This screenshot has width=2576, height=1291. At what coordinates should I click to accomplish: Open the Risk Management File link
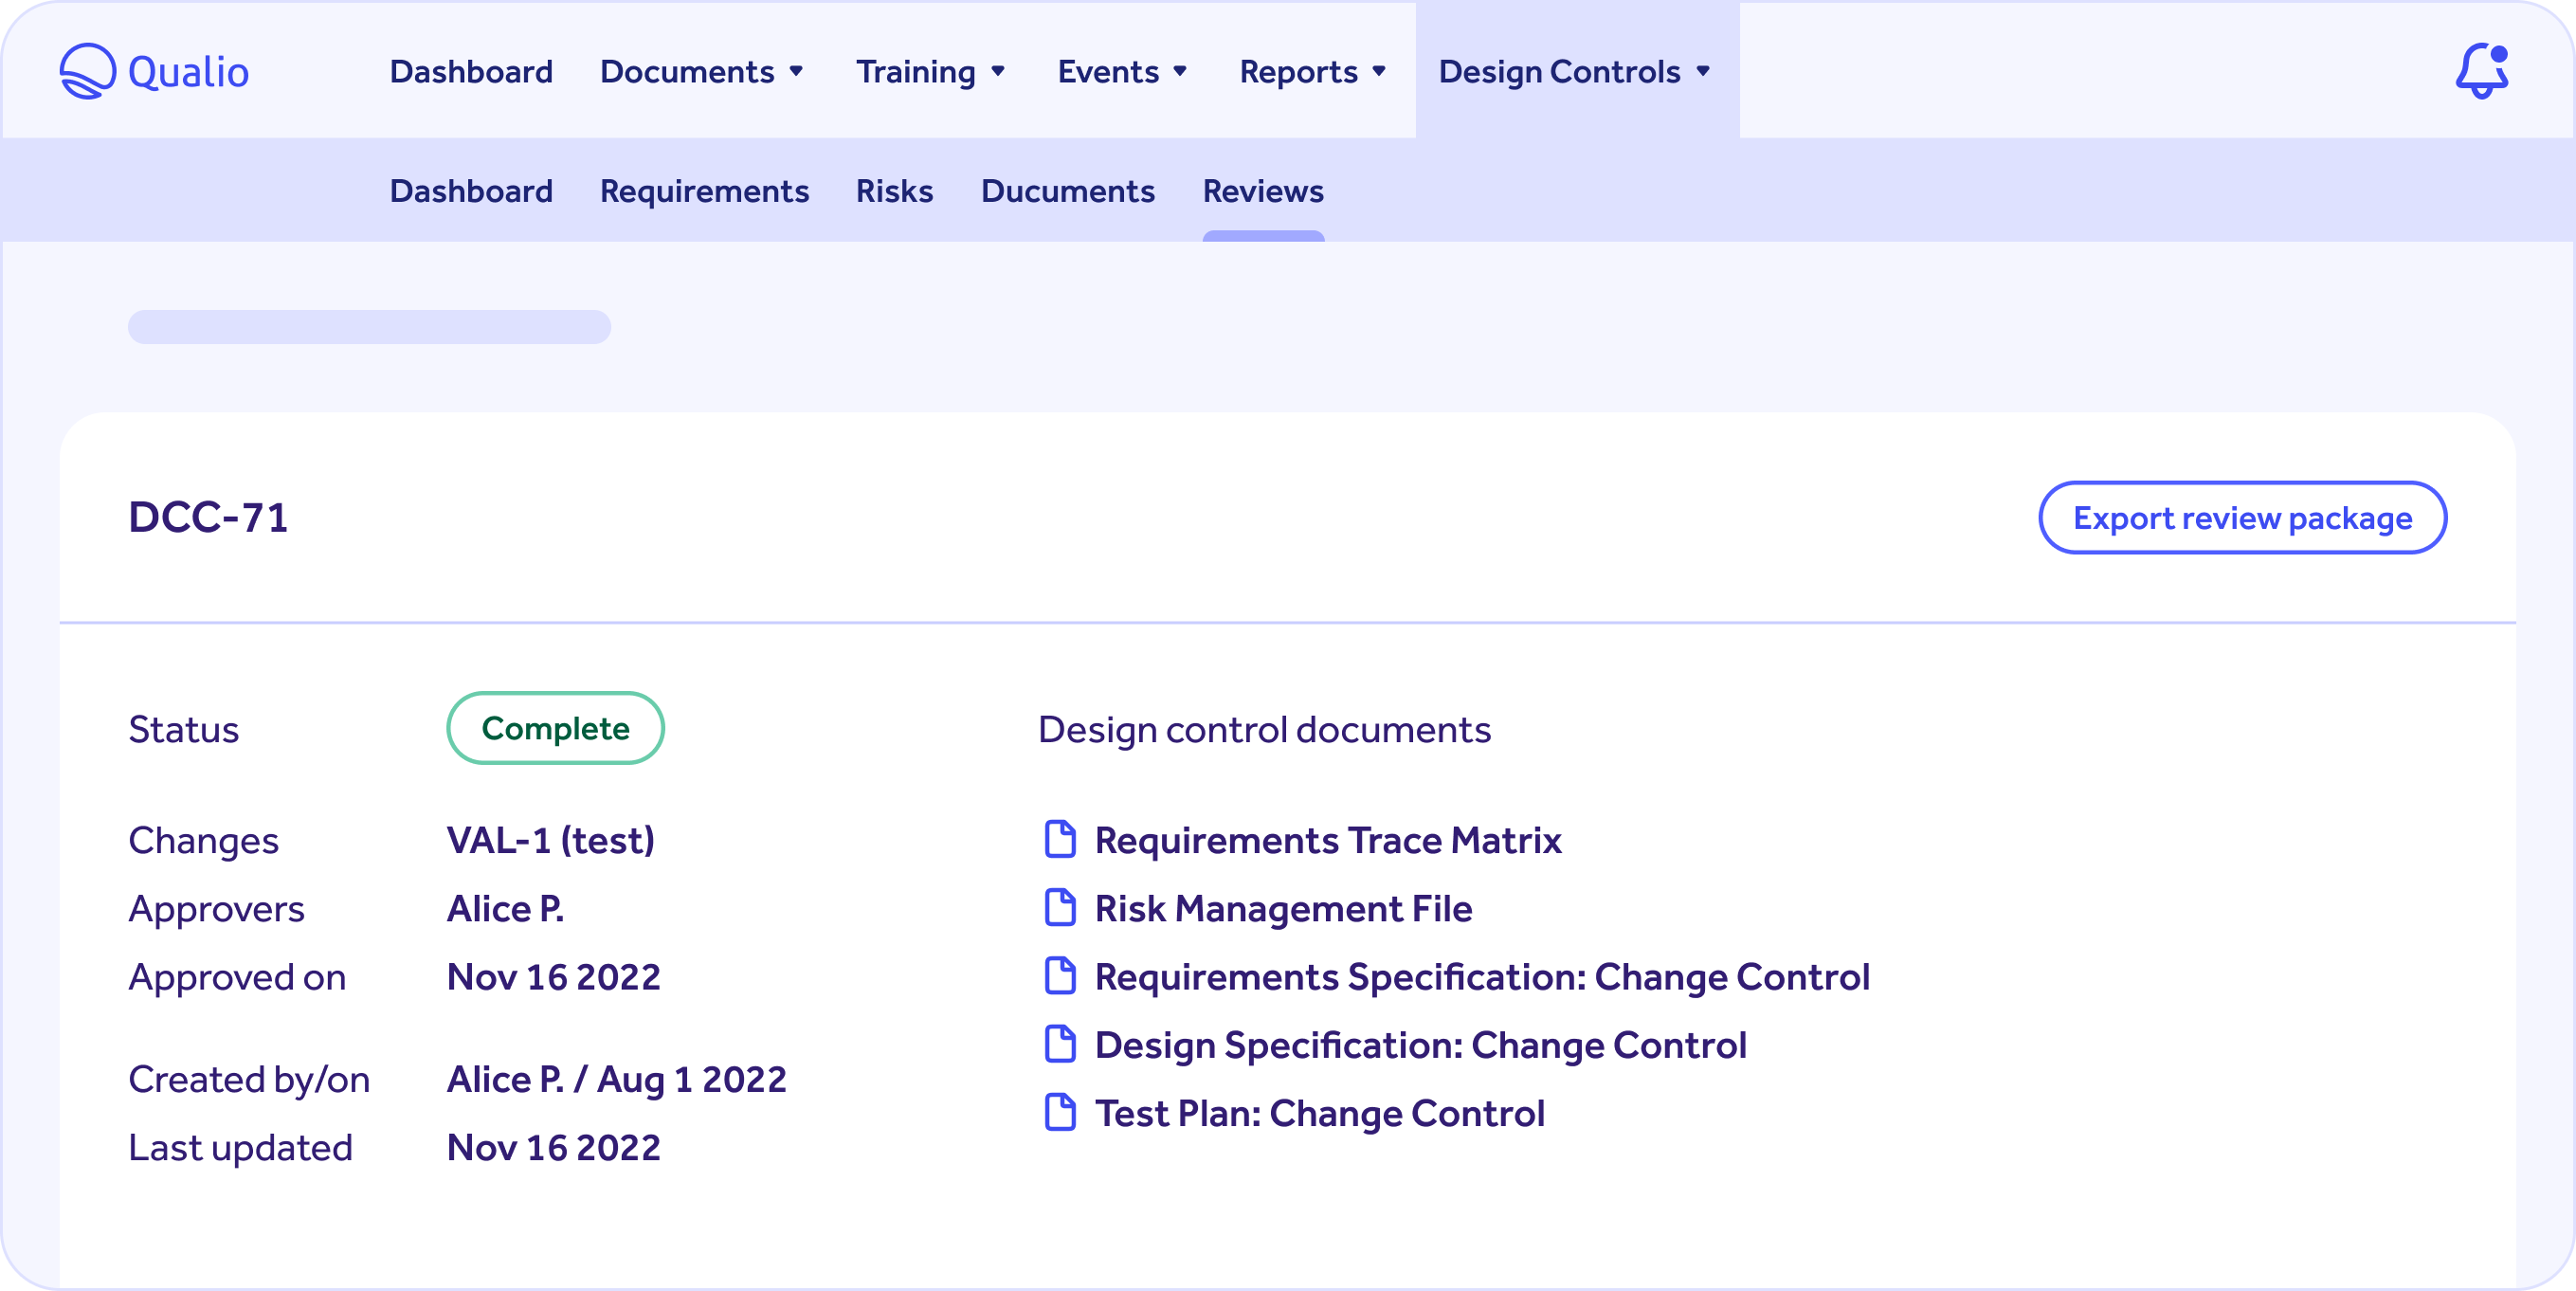tap(1284, 908)
